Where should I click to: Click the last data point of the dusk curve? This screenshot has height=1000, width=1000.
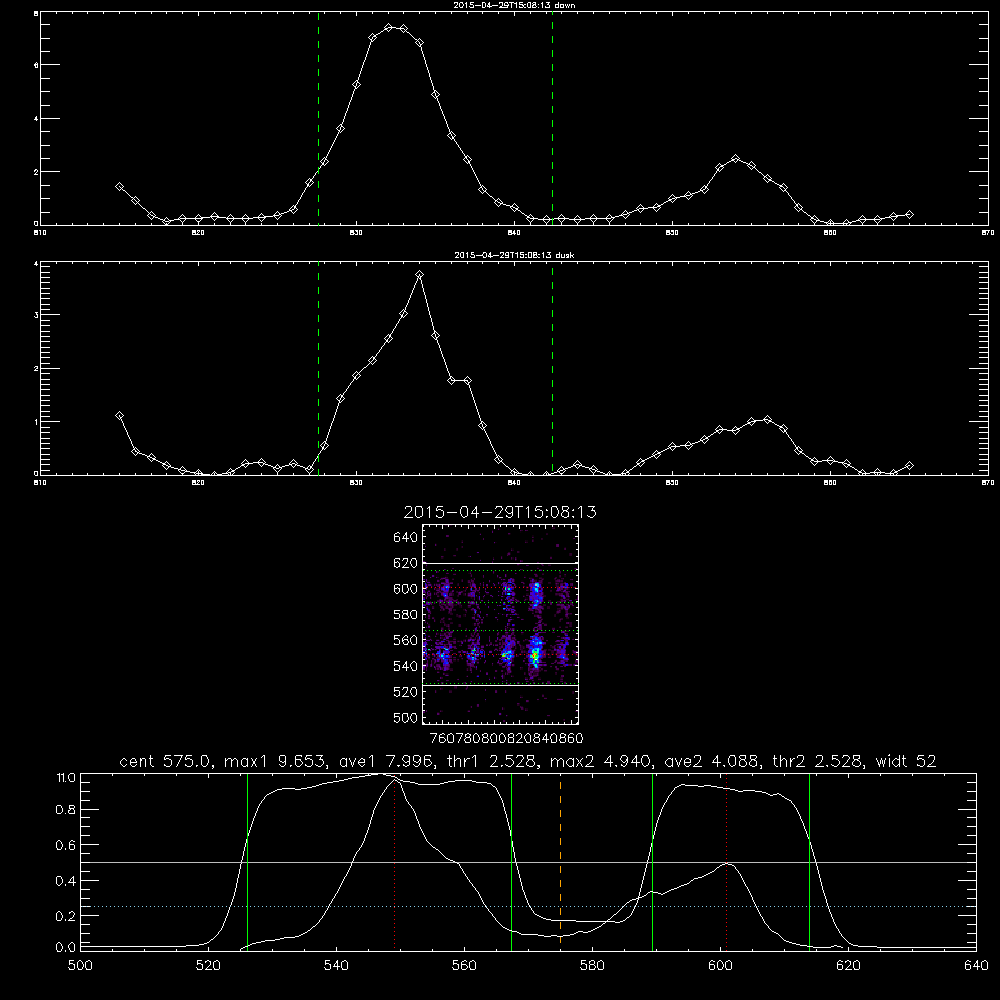point(909,466)
